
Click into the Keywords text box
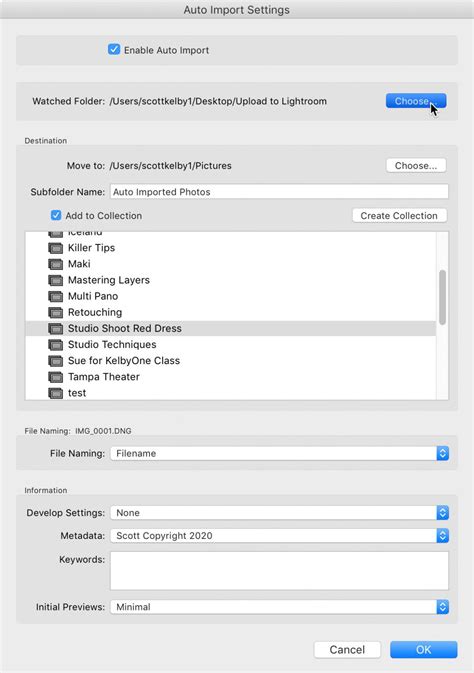pyautogui.click(x=280, y=571)
